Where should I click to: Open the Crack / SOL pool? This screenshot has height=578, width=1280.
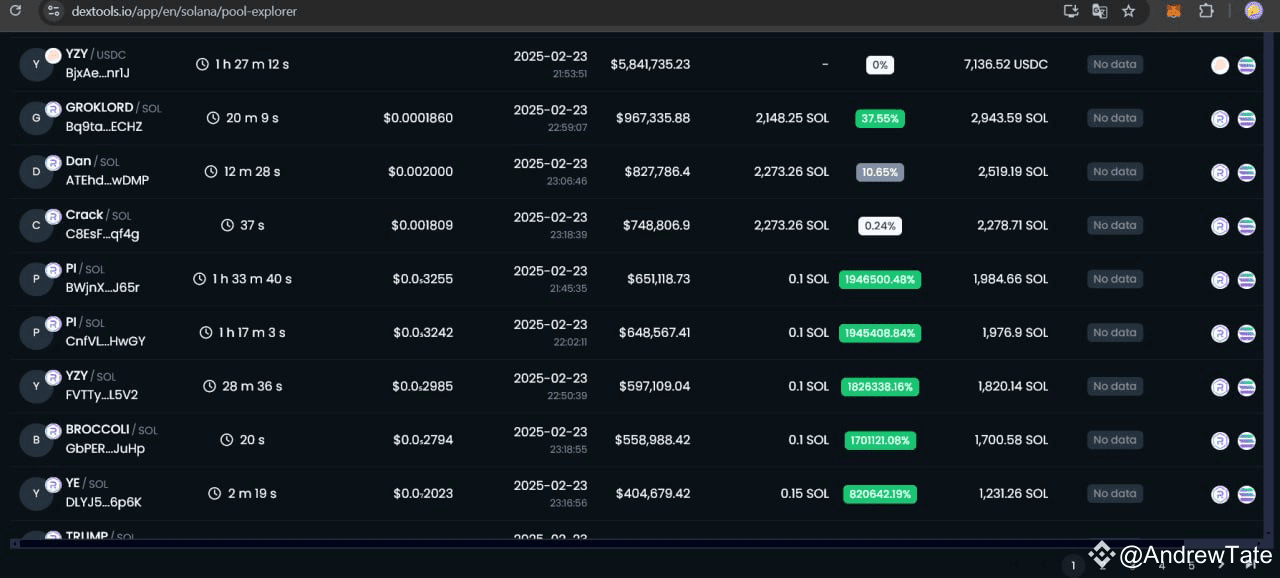98,215
